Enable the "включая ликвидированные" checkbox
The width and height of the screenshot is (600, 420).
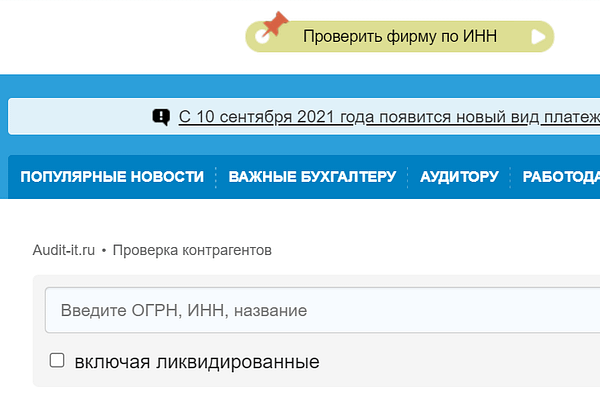(57, 360)
